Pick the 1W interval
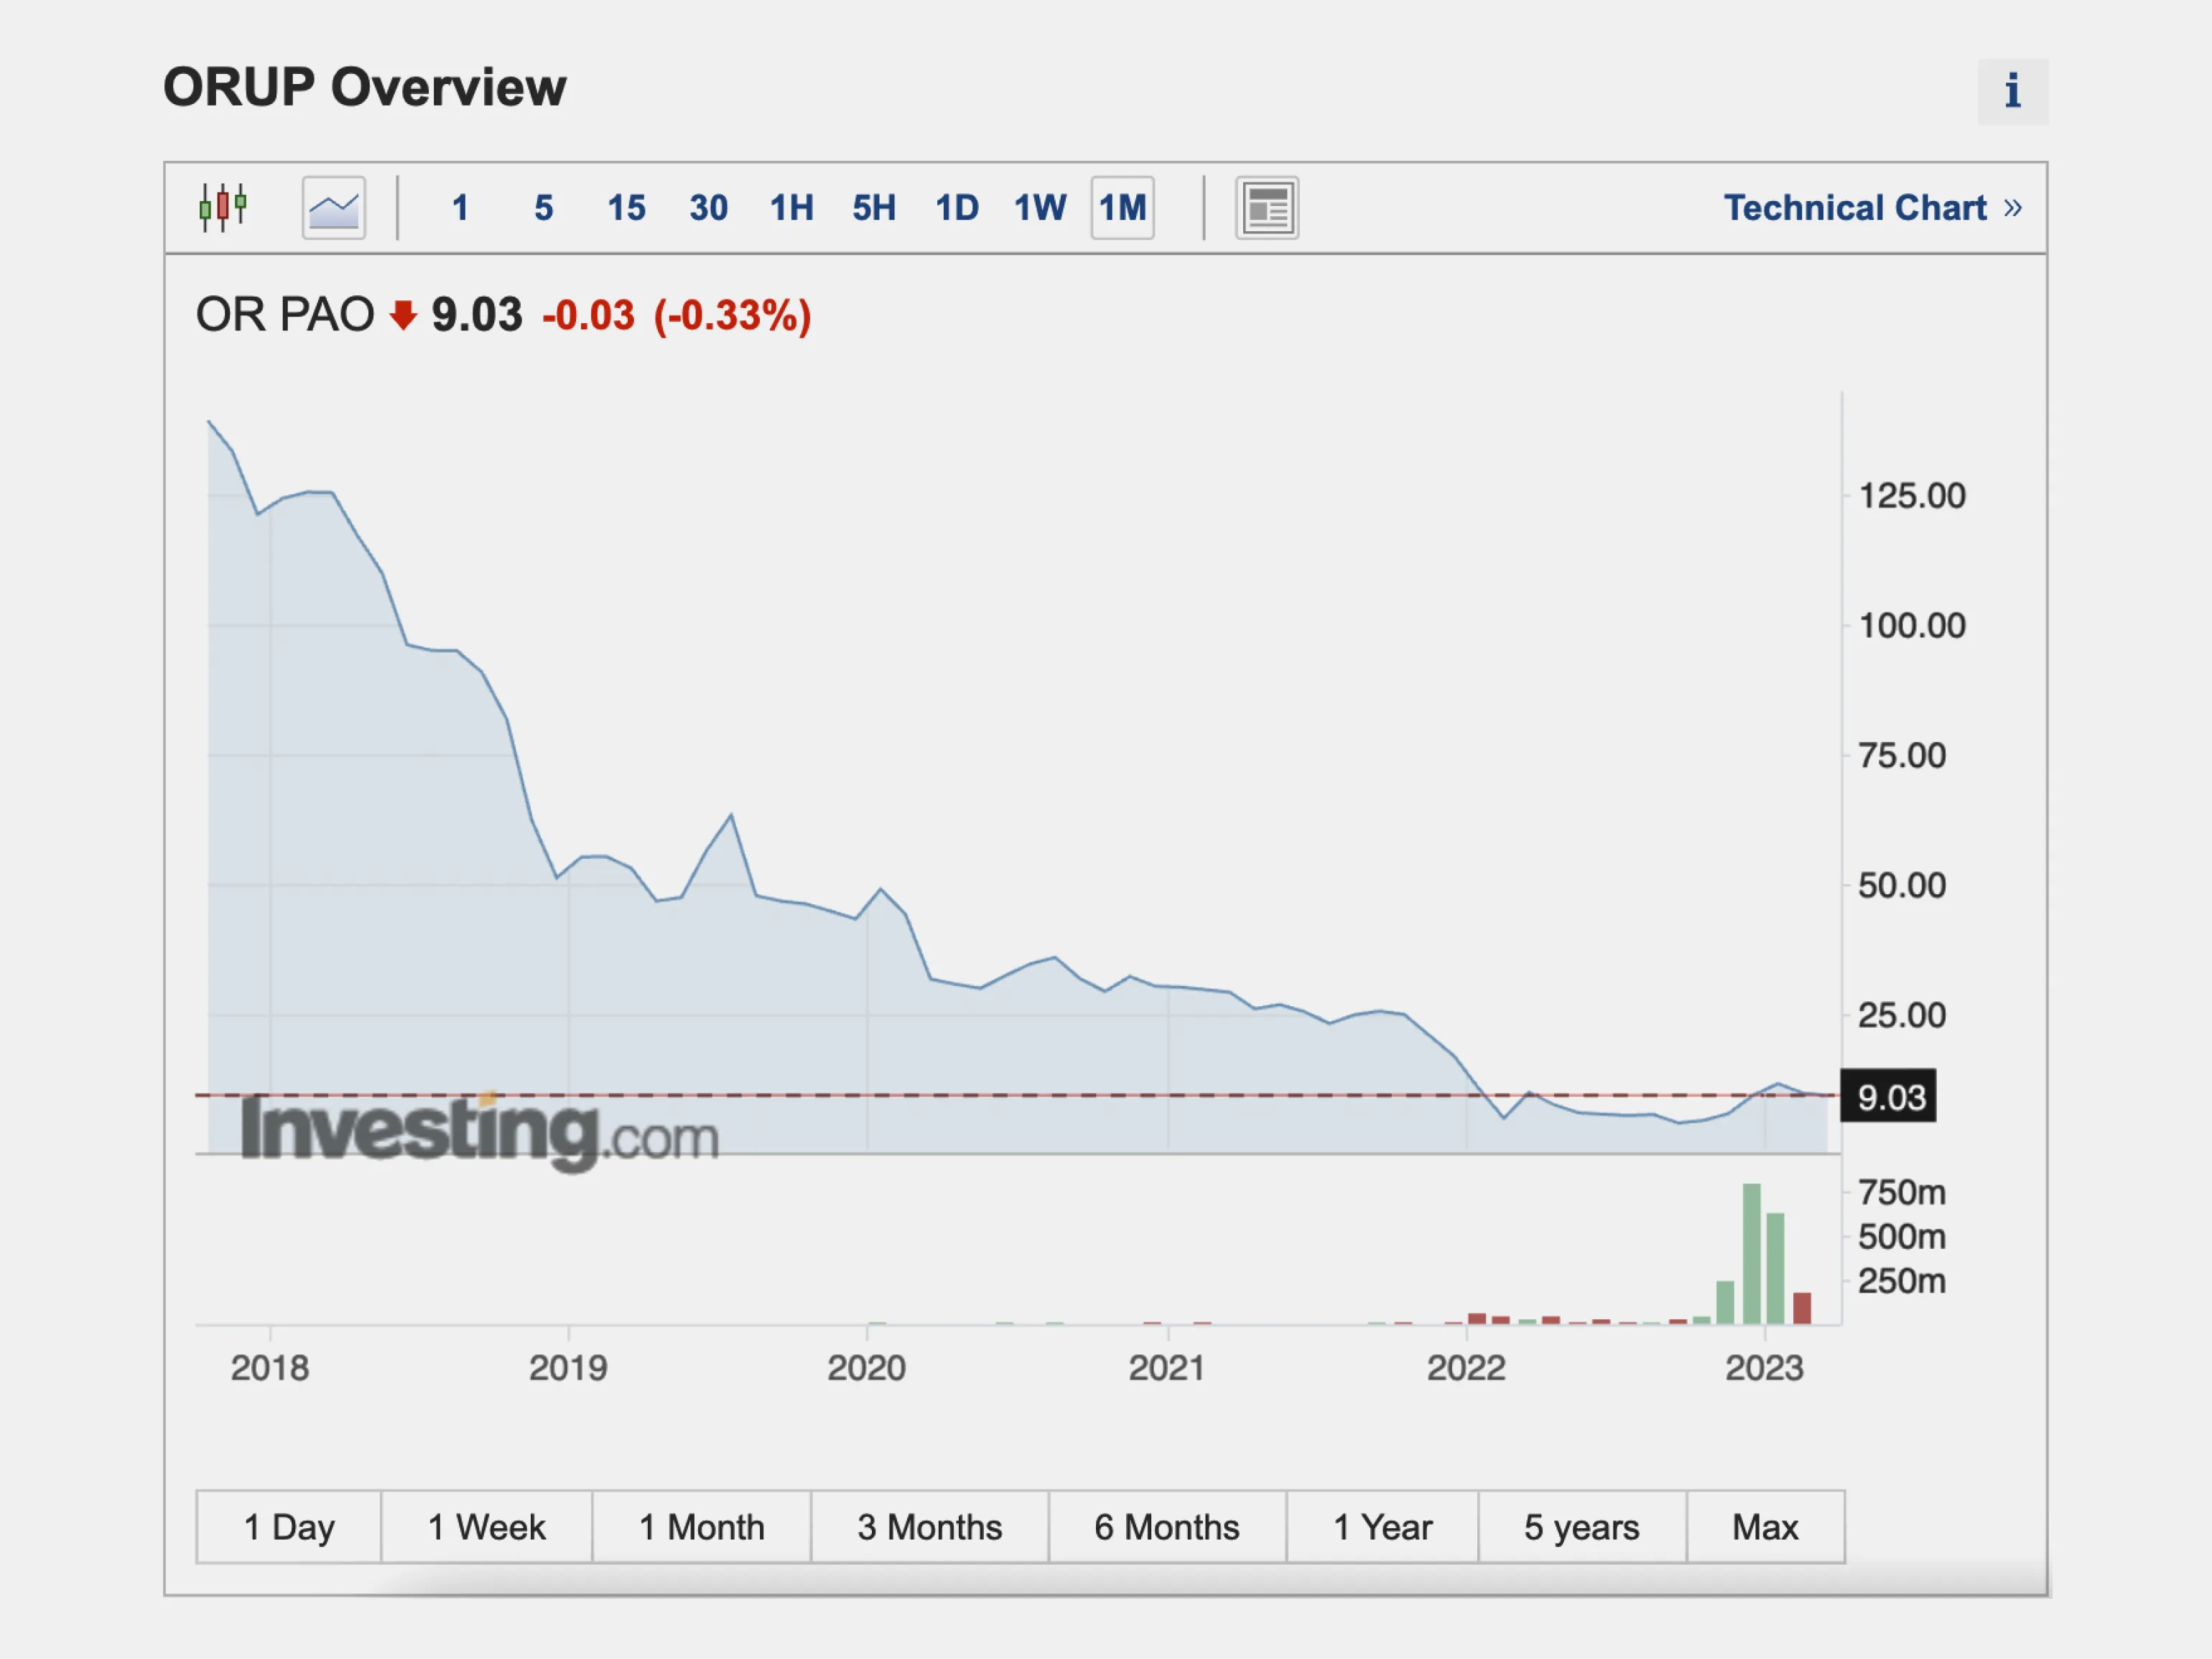The height and width of the screenshot is (1659, 2212). [1040, 208]
